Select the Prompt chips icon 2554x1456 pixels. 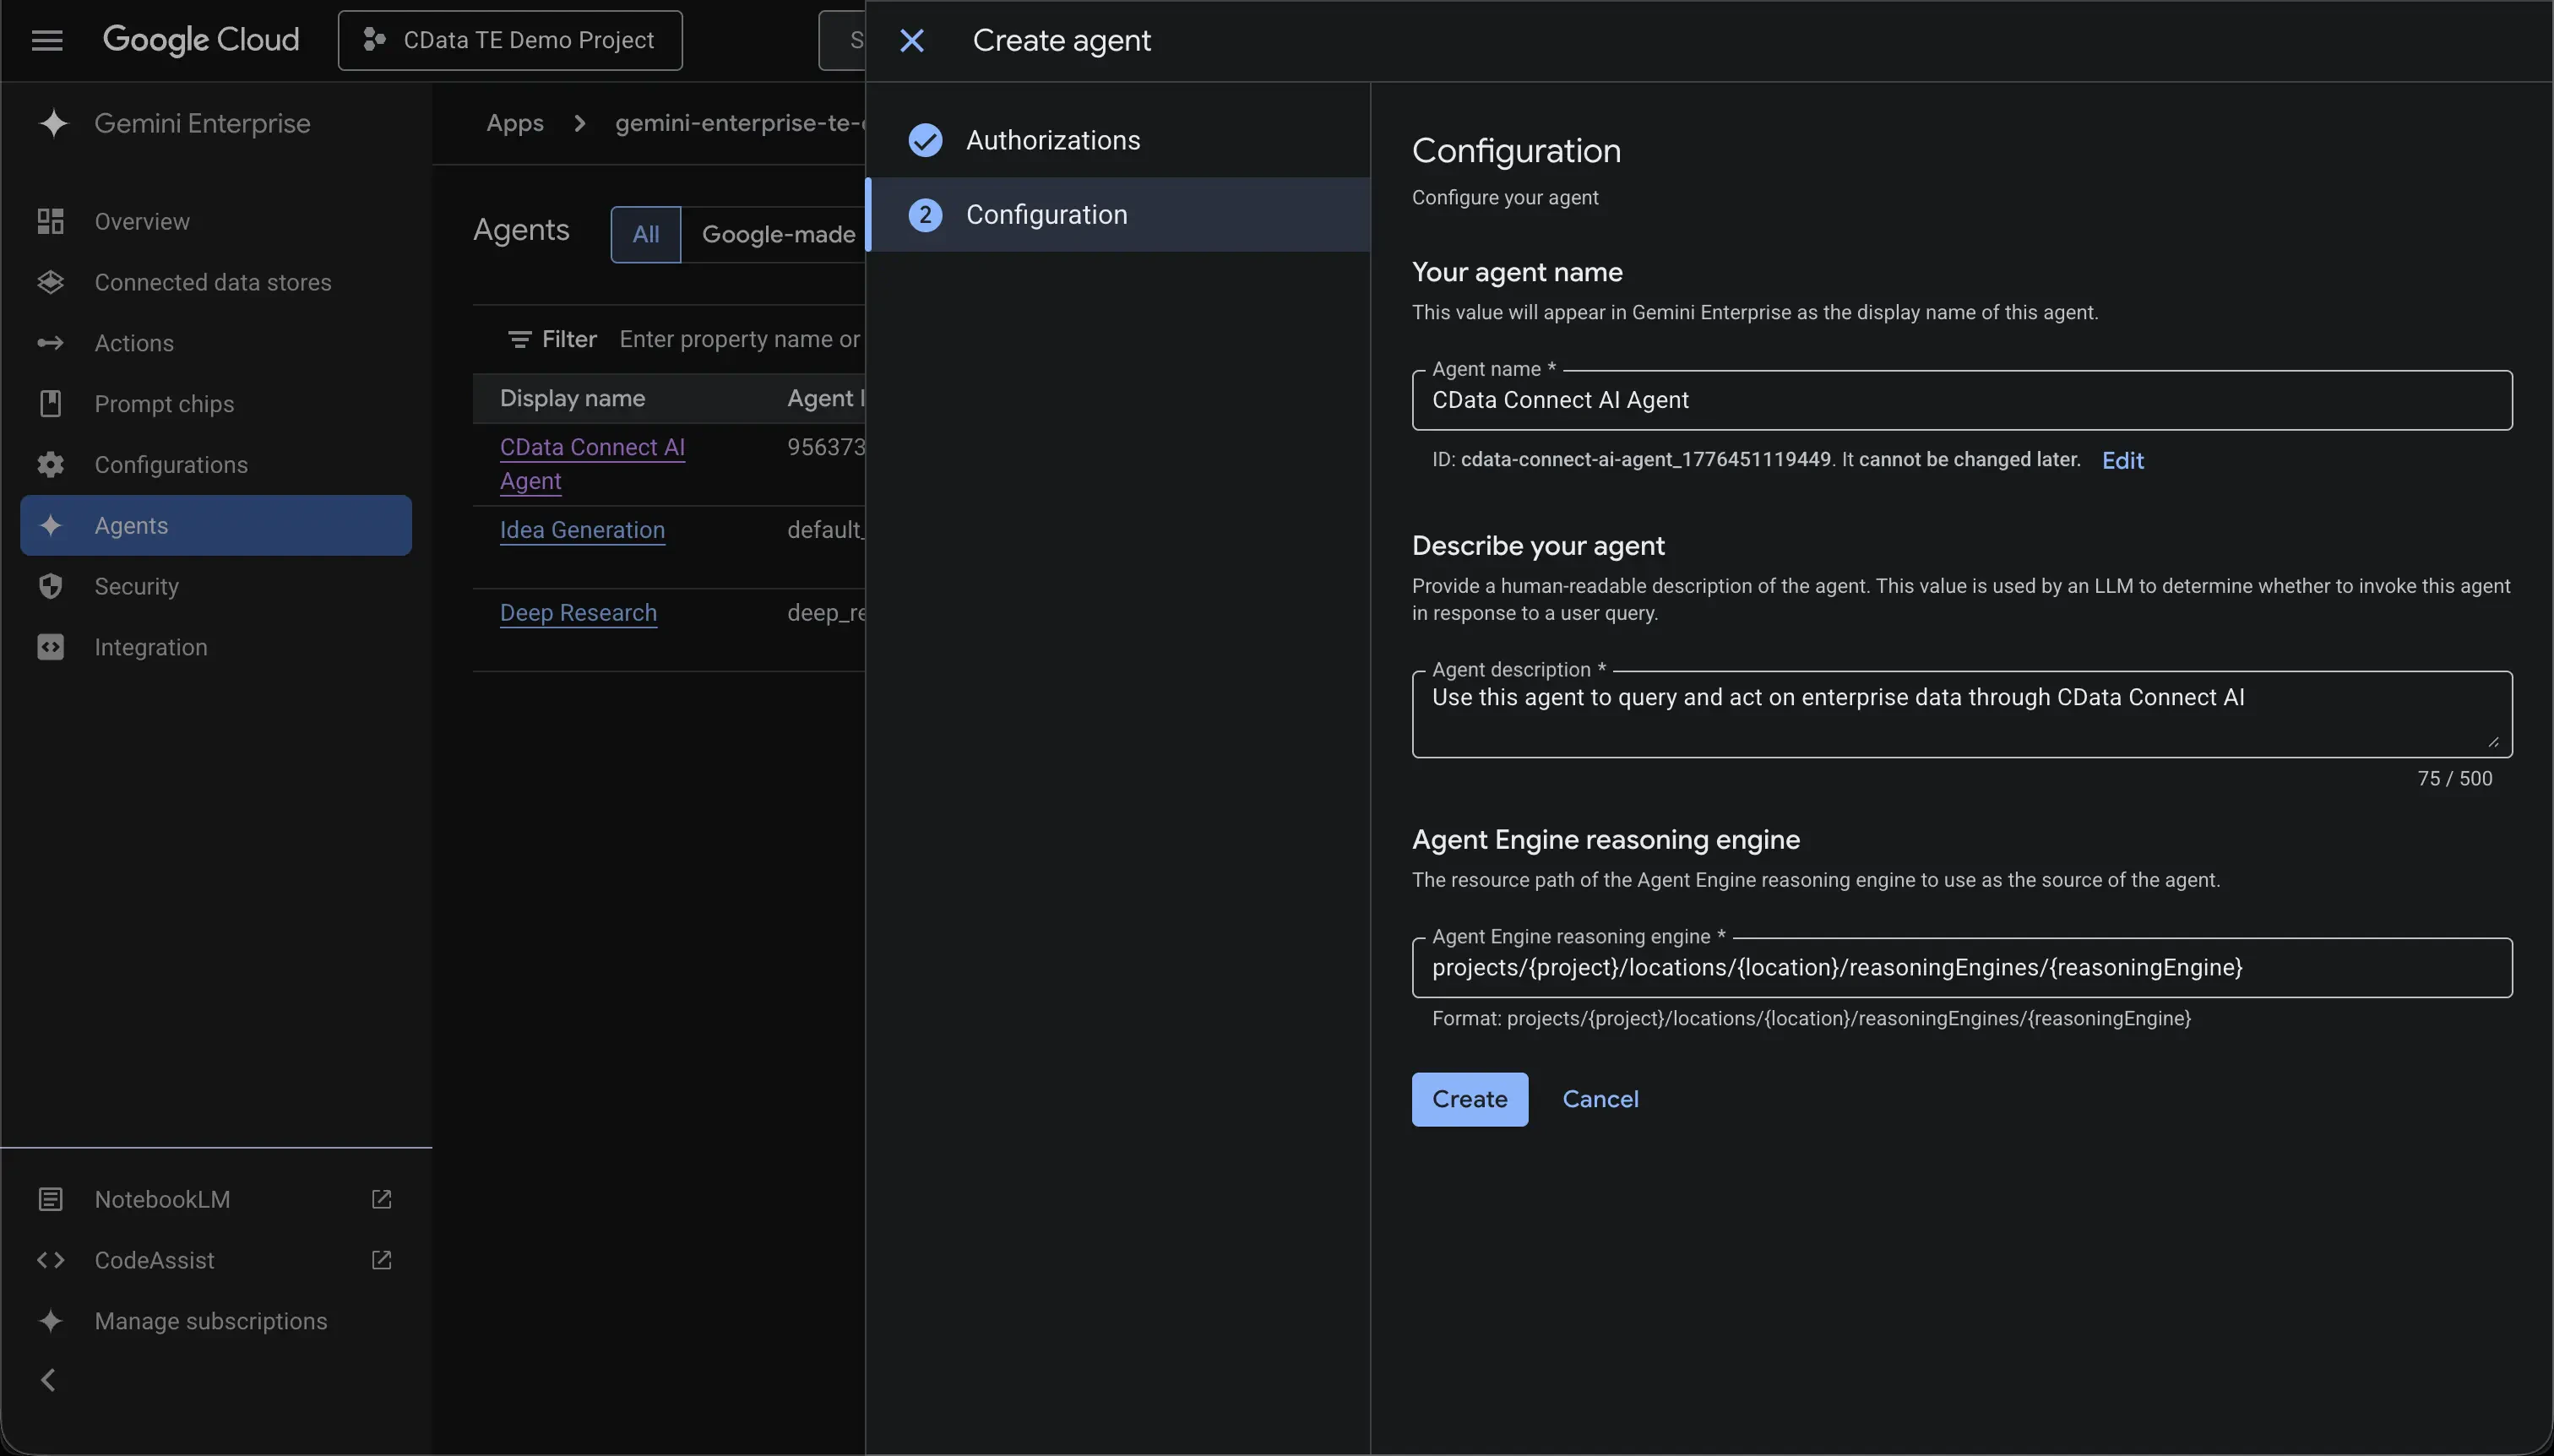point(51,403)
